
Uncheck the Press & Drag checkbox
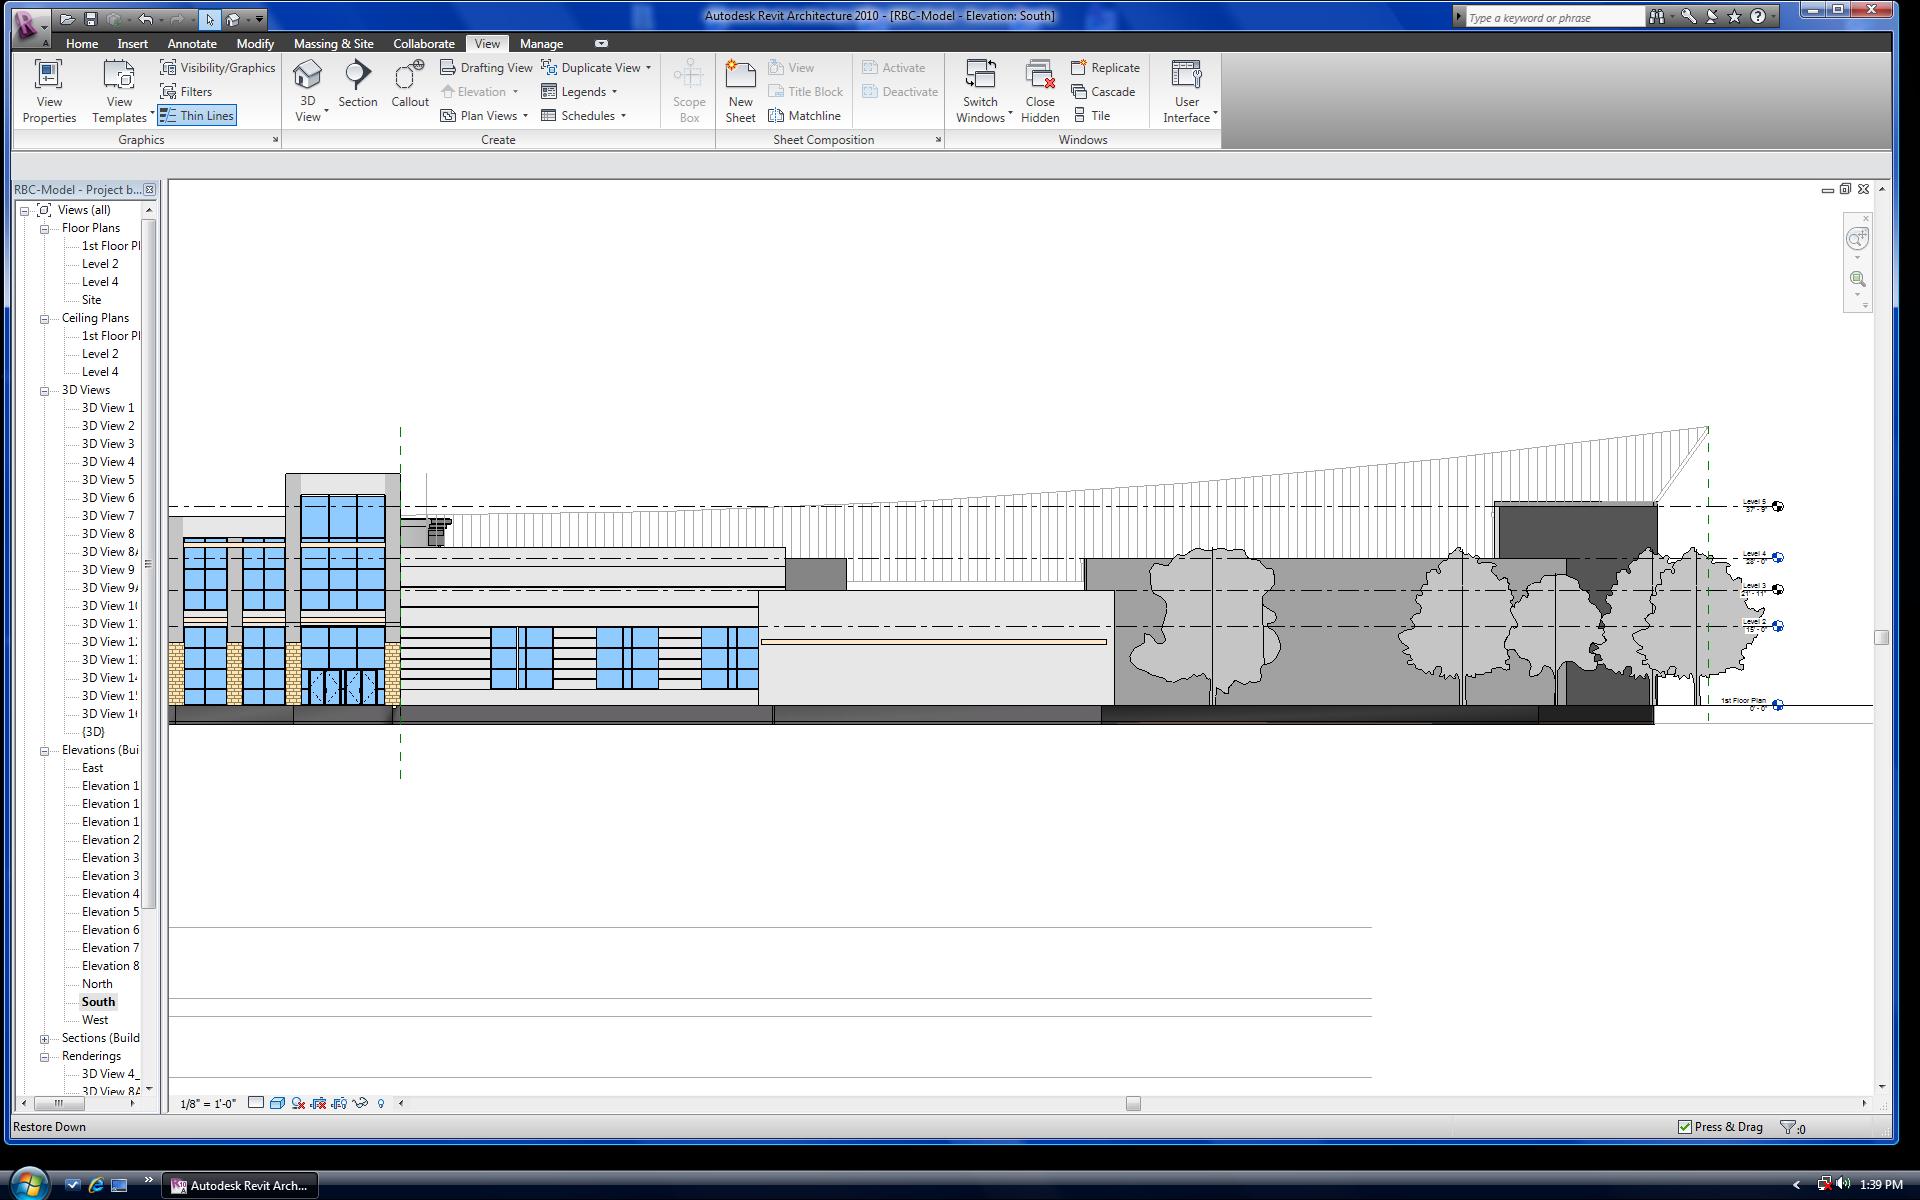pos(1685,1127)
